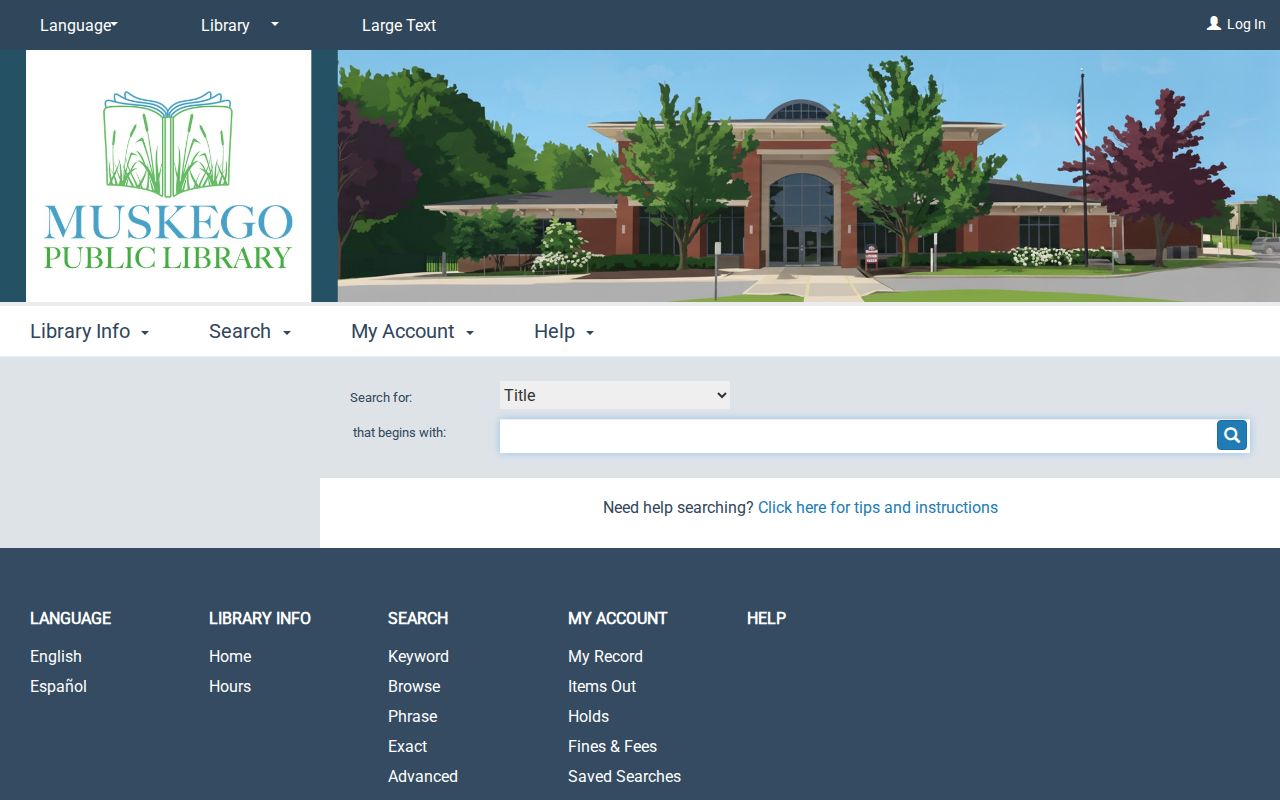Click the Muskego Public Library logo

pos(168,176)
